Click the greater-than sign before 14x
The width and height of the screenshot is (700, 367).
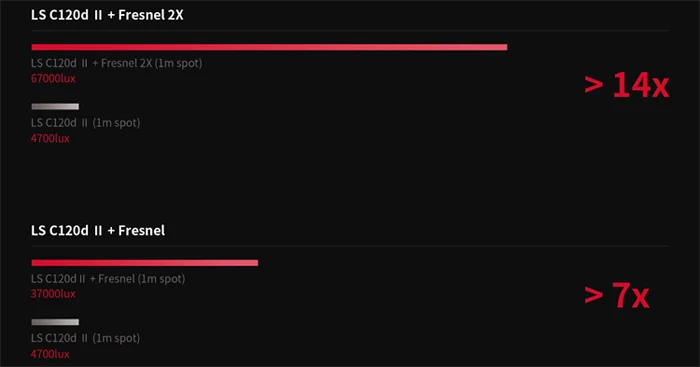tap(594, 85)
